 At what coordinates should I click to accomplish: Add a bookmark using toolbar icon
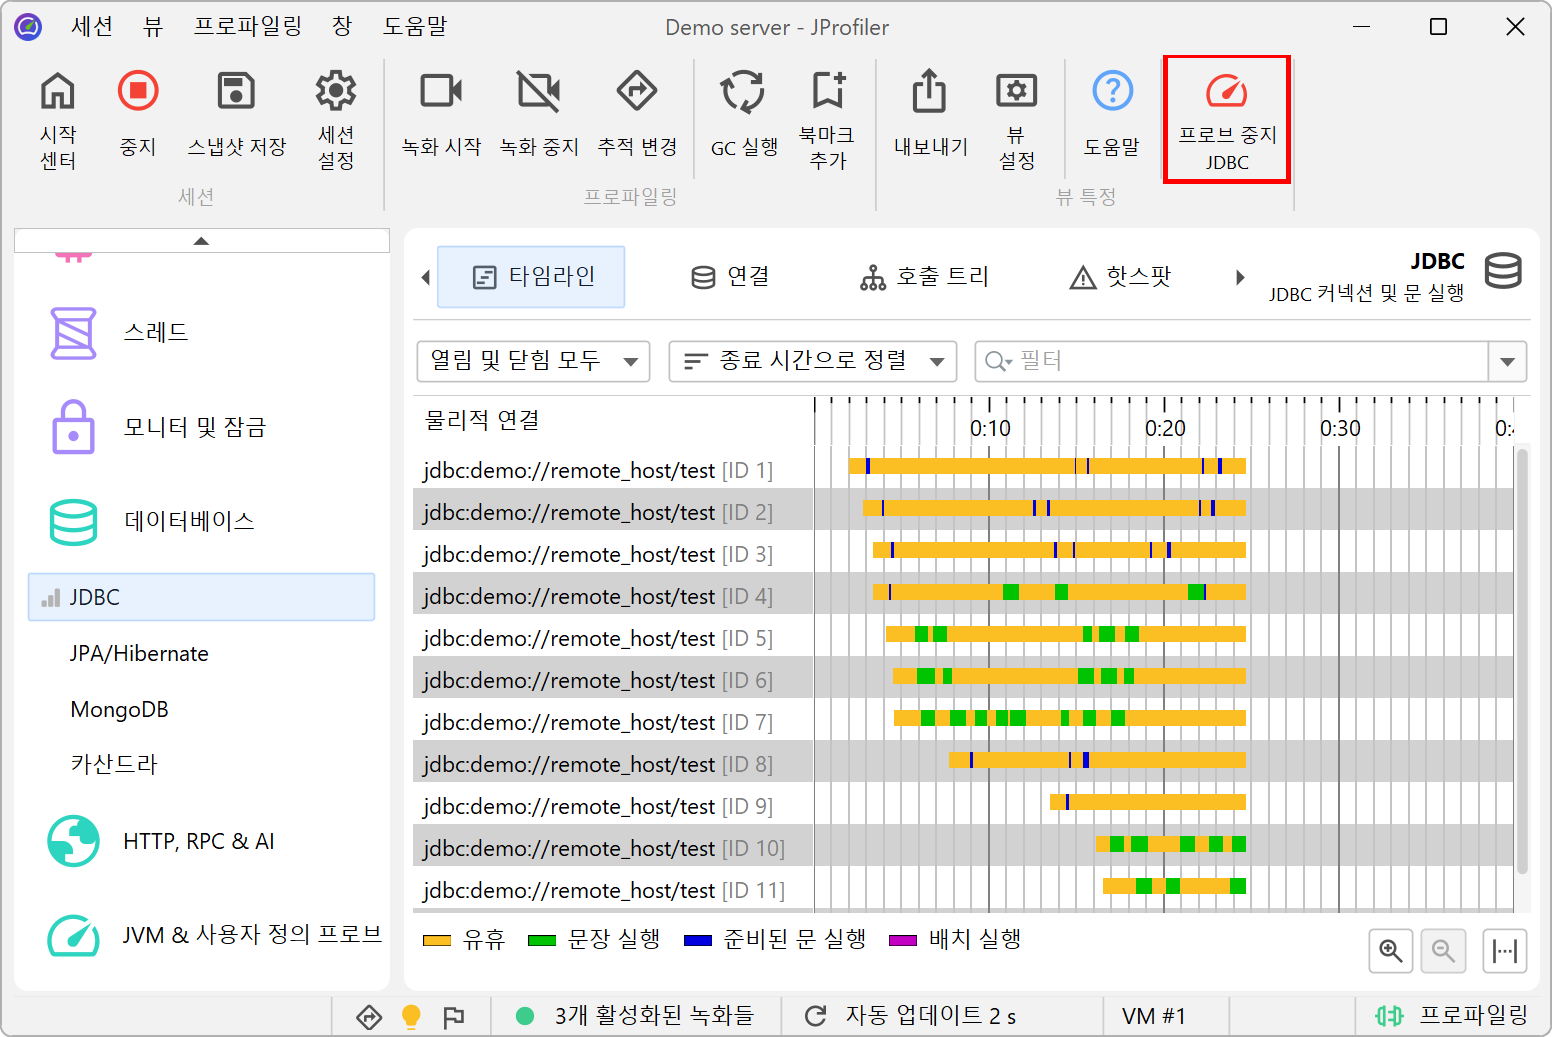coord(827,92)
